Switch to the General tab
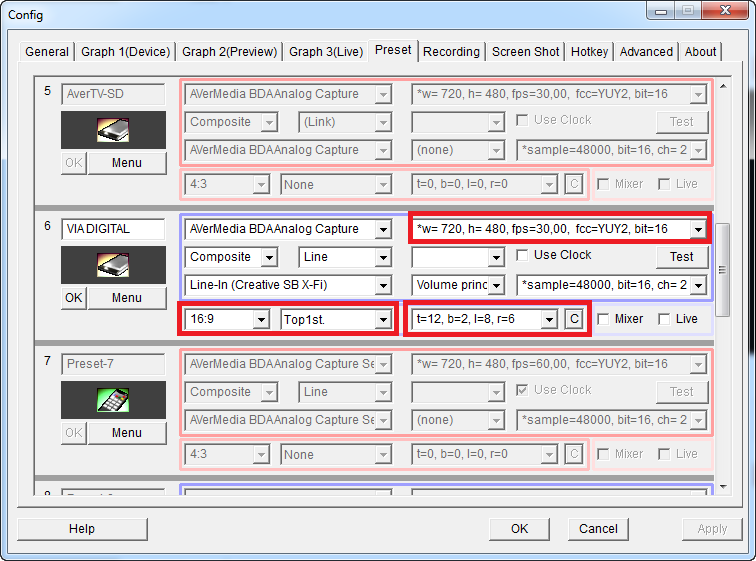This screenshot has height=561, width=756. [47, 52]
